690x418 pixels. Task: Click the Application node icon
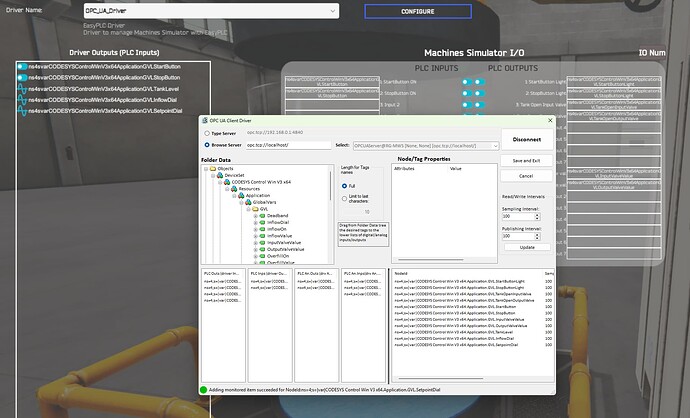point(241,195)
